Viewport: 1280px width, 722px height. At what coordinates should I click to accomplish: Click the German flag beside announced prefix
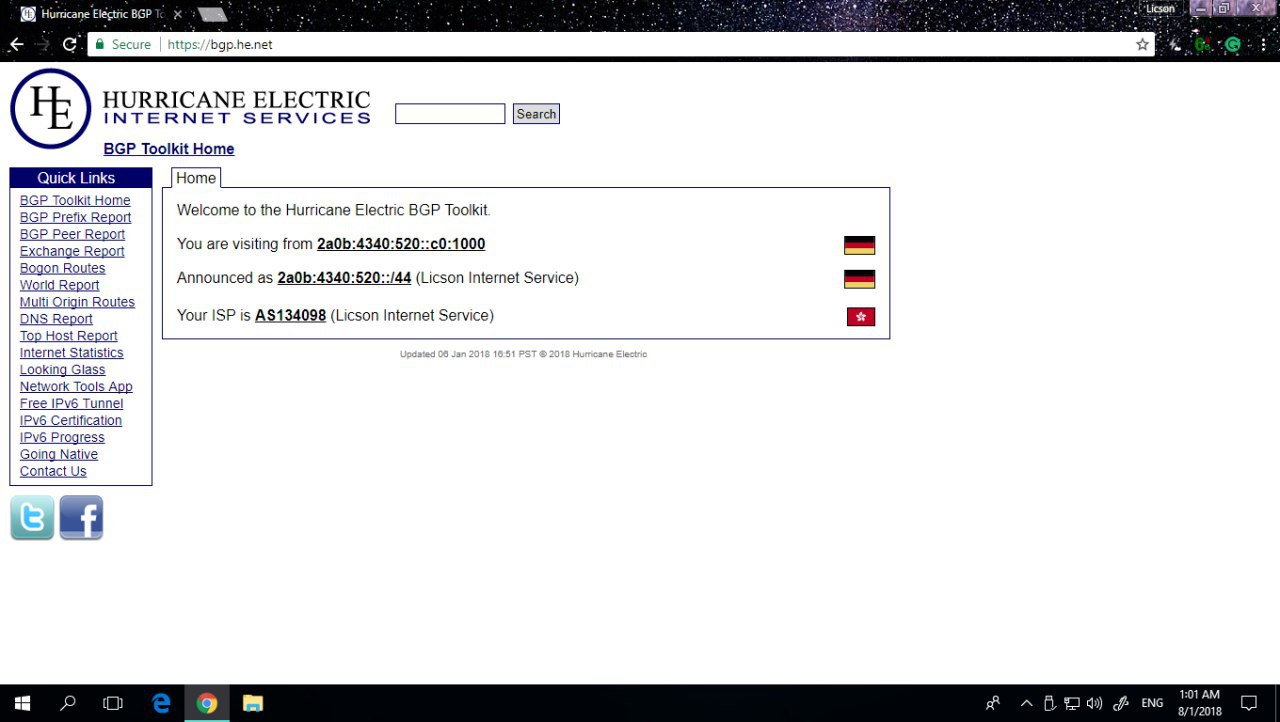[x=859, y=279]
